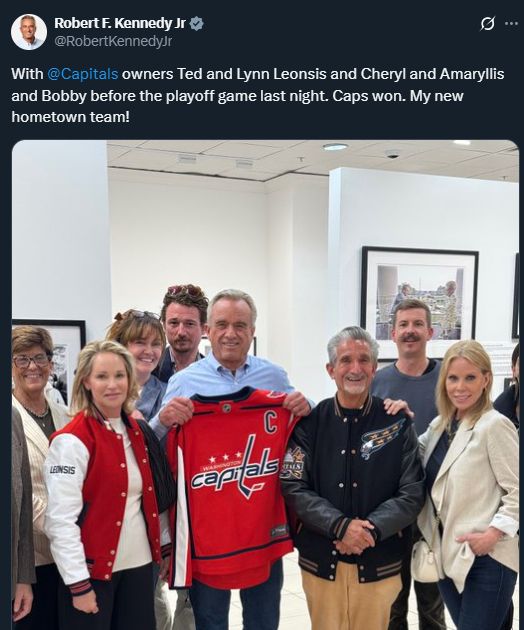Click the LEONSIS text on white sleeve
The height and width of the screenshot is (630, 524).
click(x=62, y=469)
